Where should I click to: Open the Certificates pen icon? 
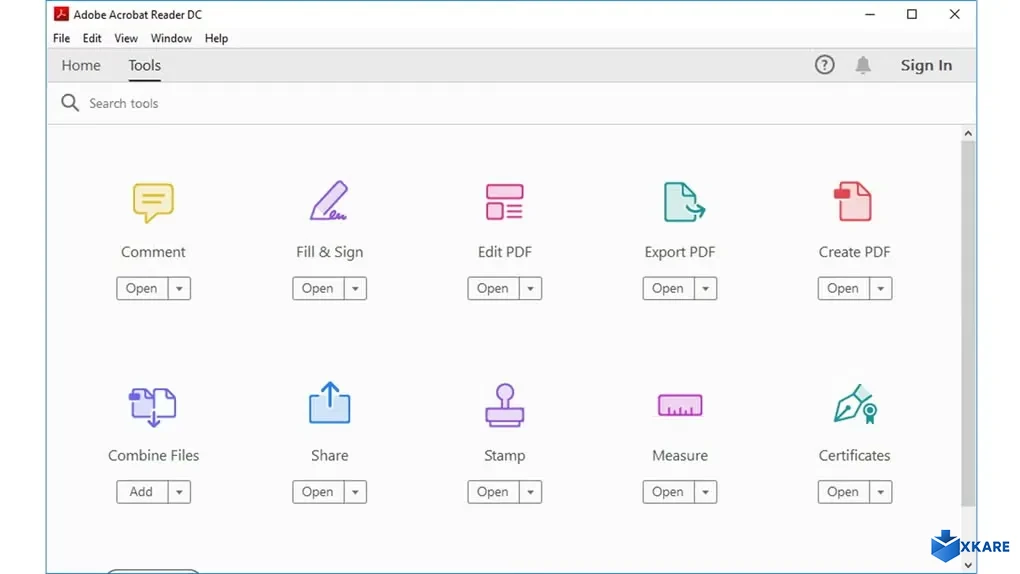[x=854, y=404]
